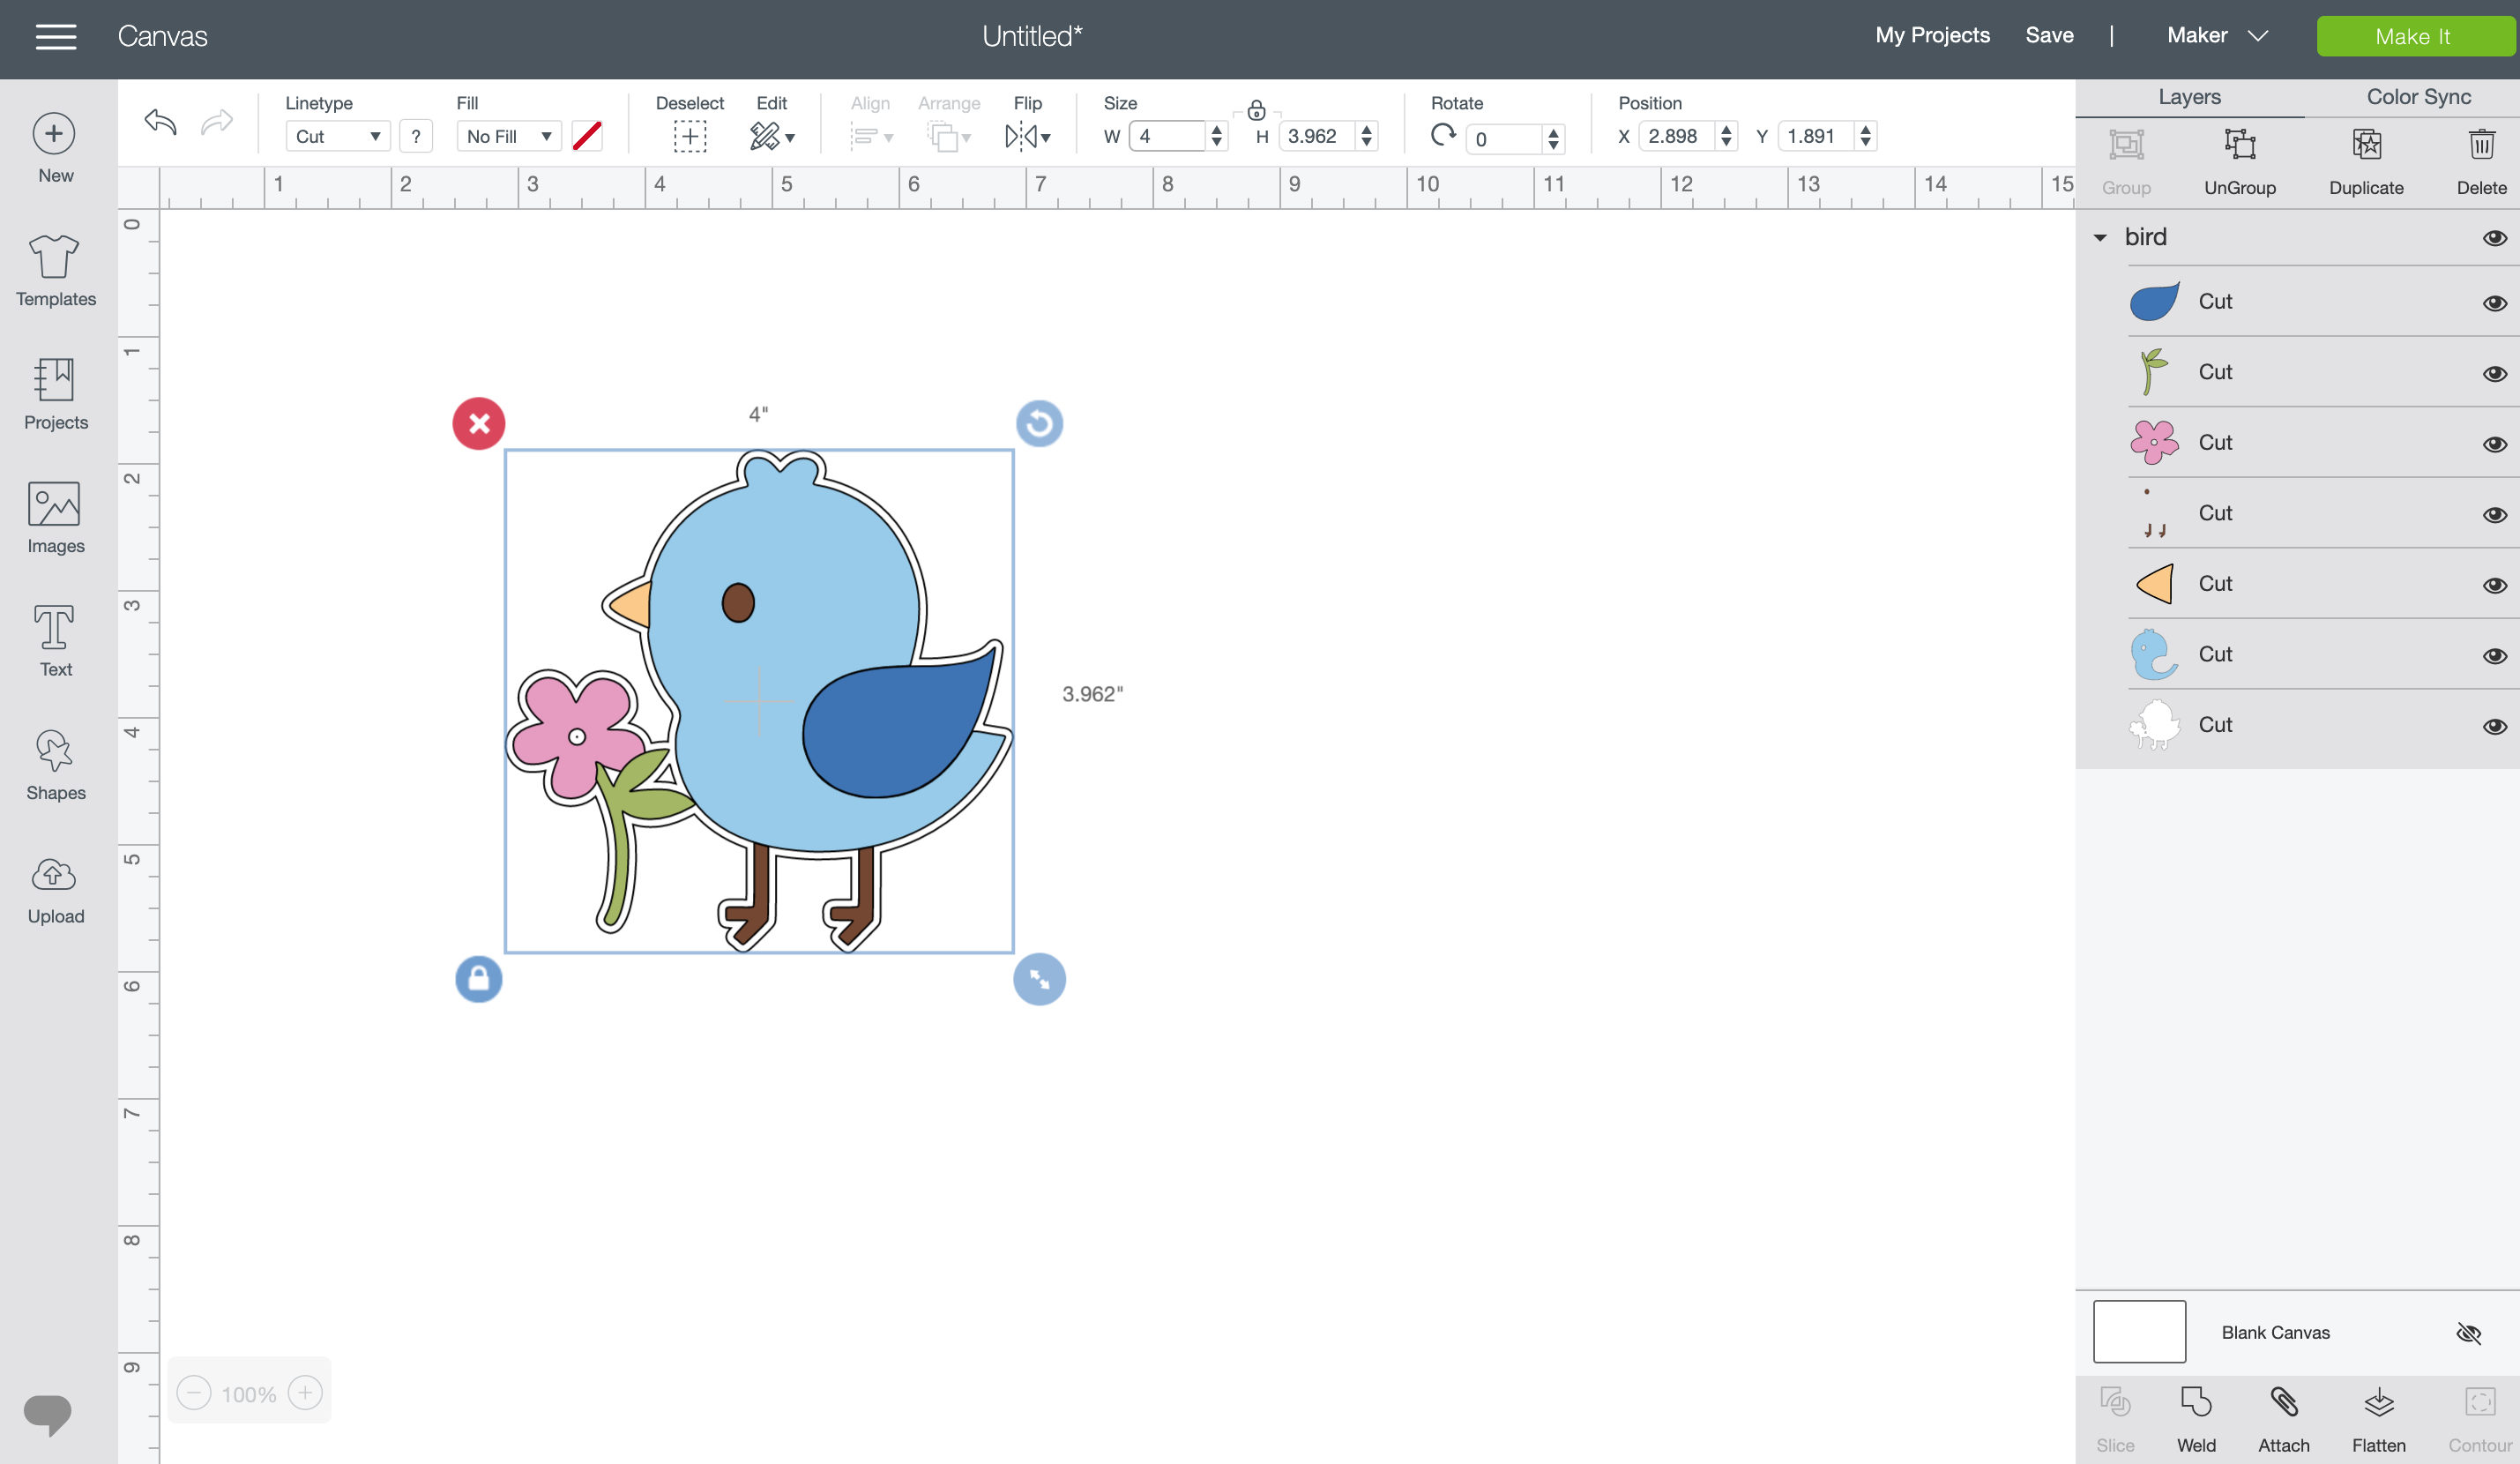This screenshot has width=2520, height=1464.
Task: Click the fill color swatch
Action: [587, 136]
